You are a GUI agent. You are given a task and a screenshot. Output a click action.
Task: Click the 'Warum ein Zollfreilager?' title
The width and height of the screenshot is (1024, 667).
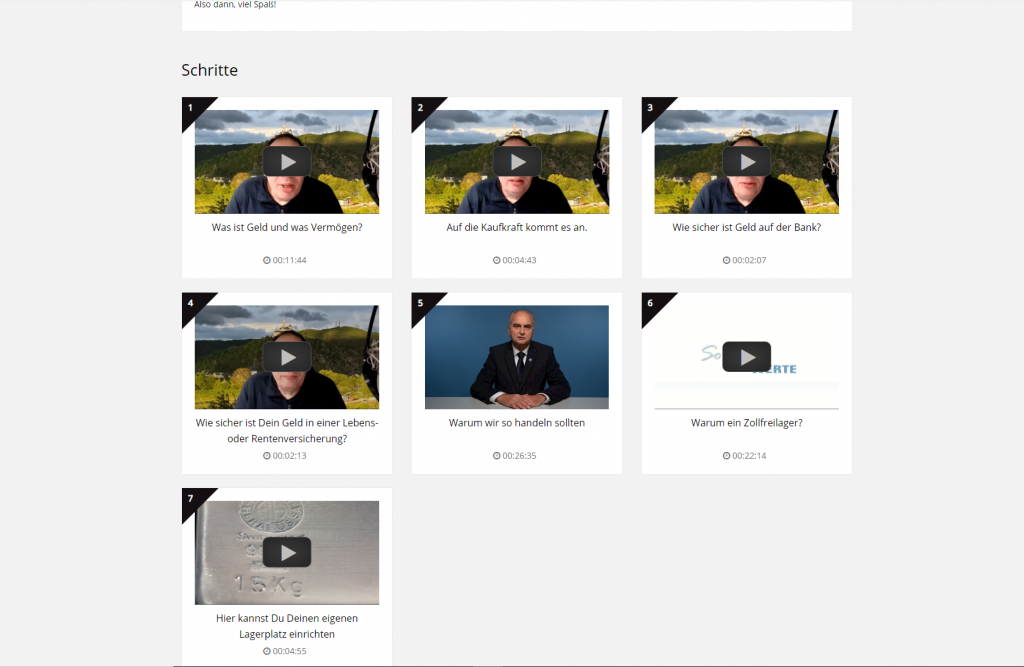pyautogui.click(x=747, y=422)
